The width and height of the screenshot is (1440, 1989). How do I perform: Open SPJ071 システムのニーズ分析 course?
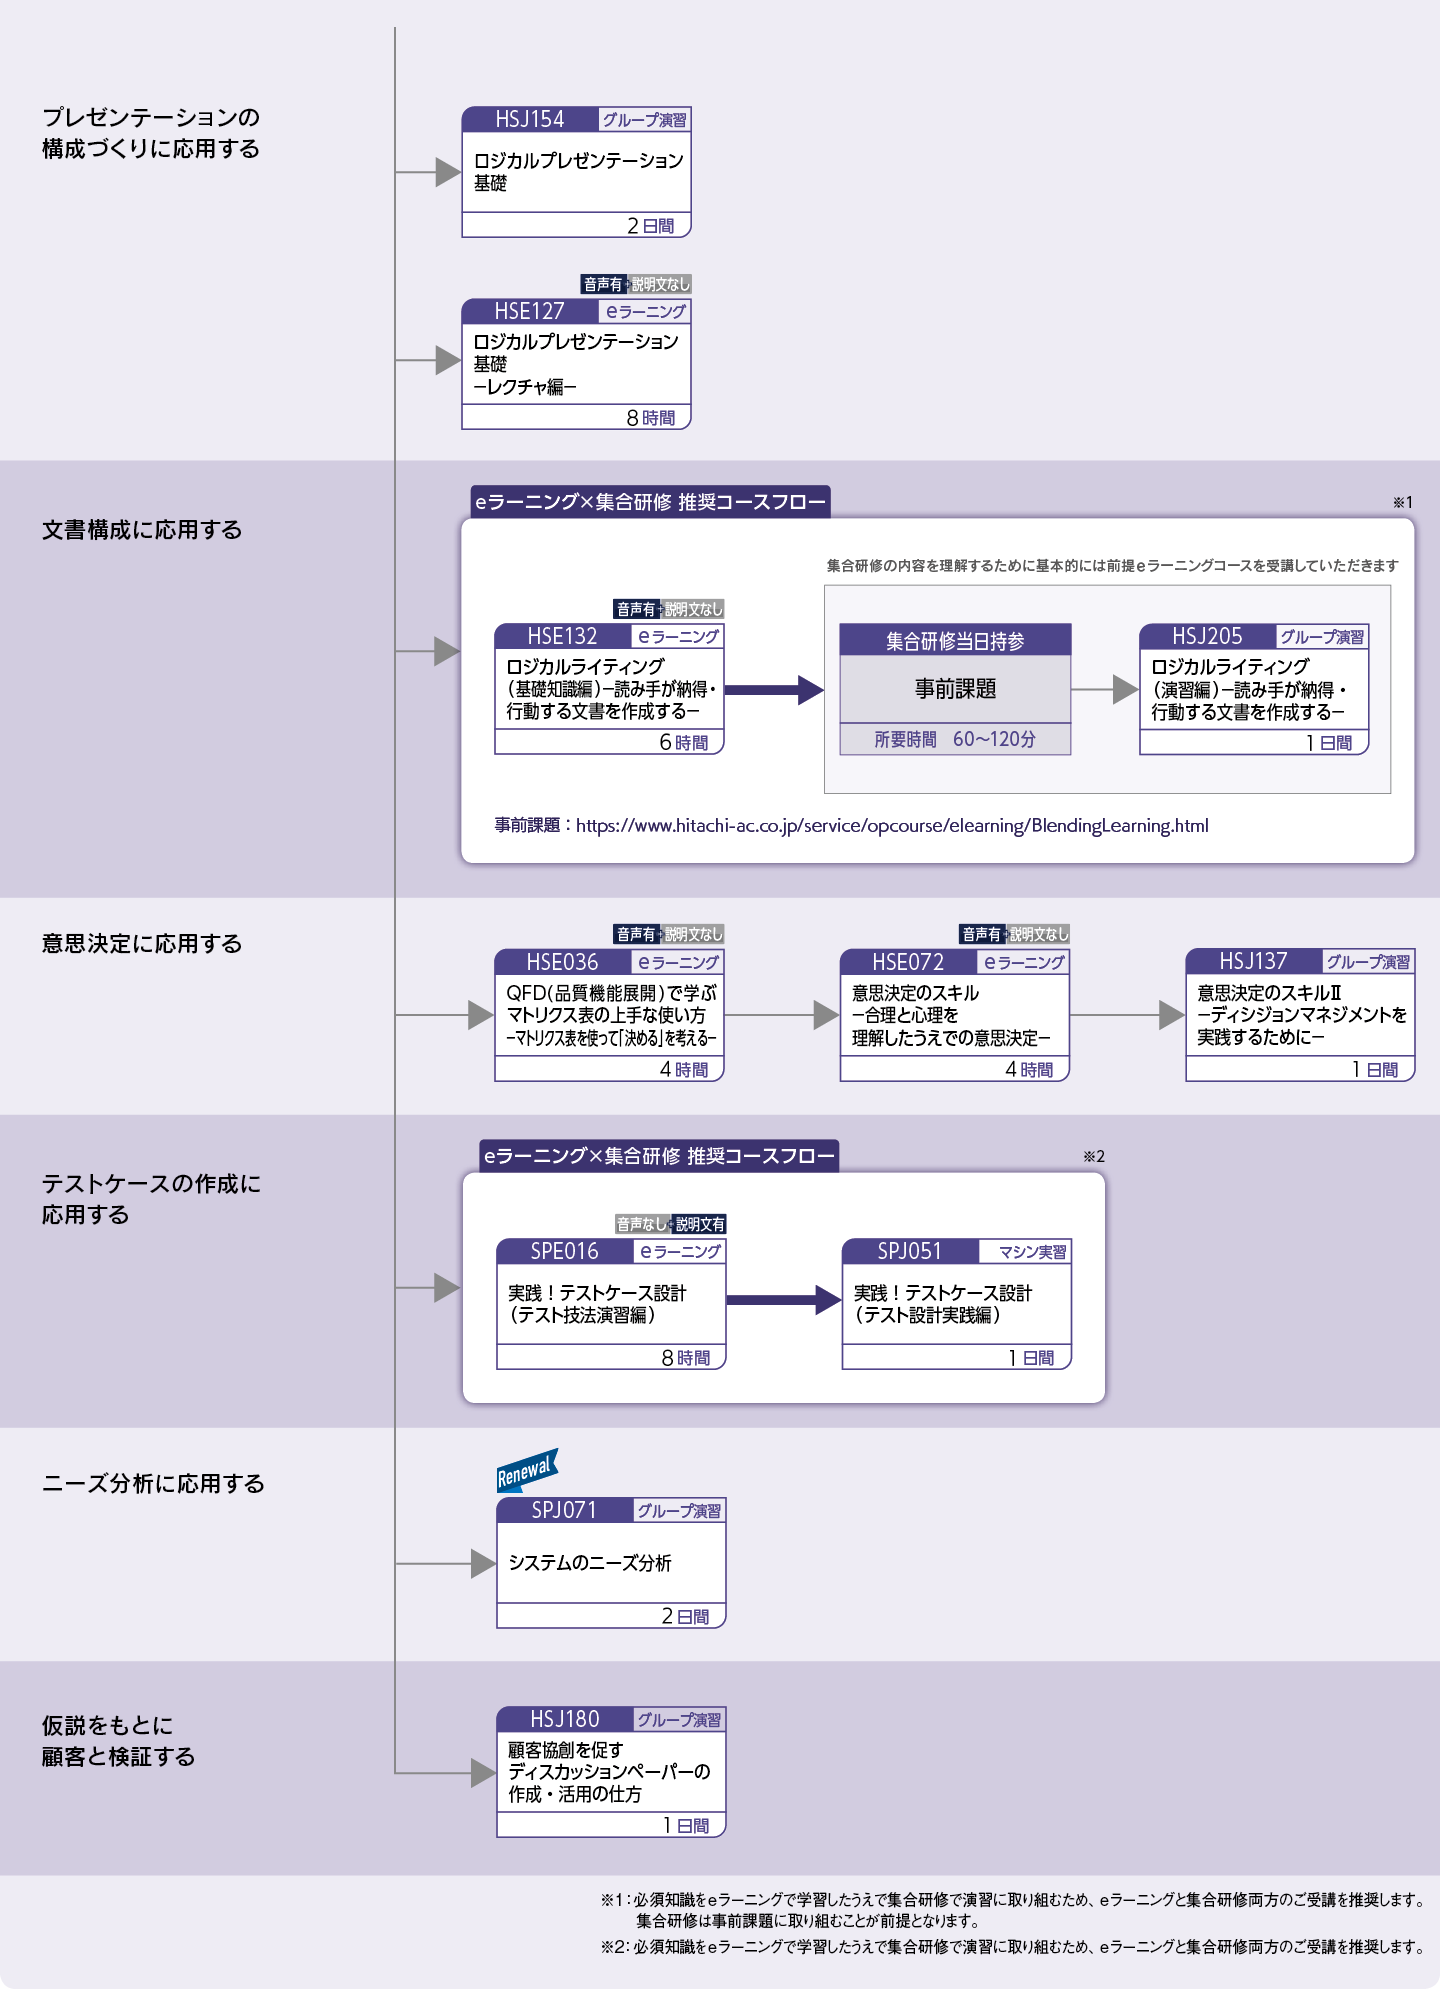tap(611, 1563)
